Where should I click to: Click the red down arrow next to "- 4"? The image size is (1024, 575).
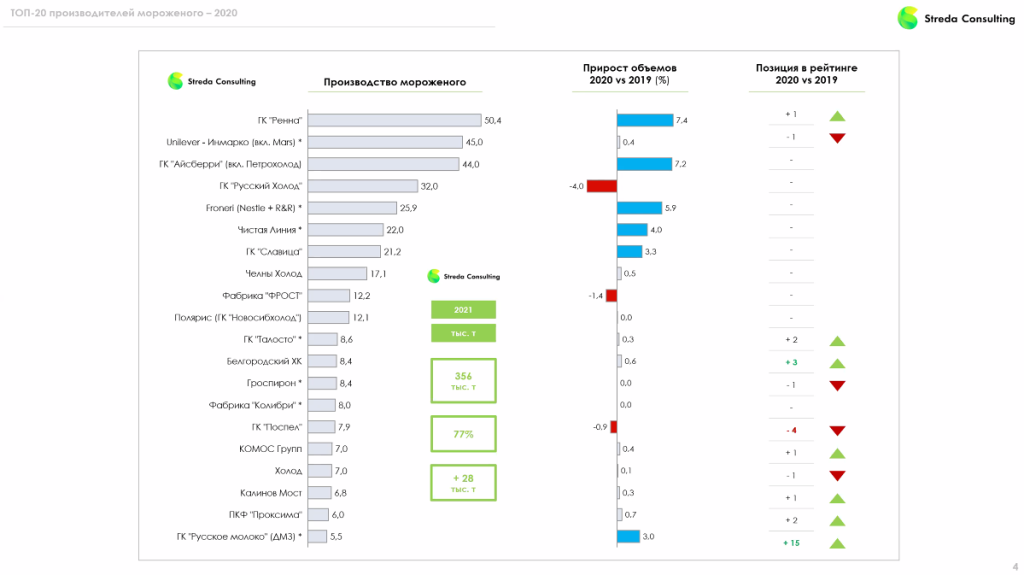(x=837, y=431)
